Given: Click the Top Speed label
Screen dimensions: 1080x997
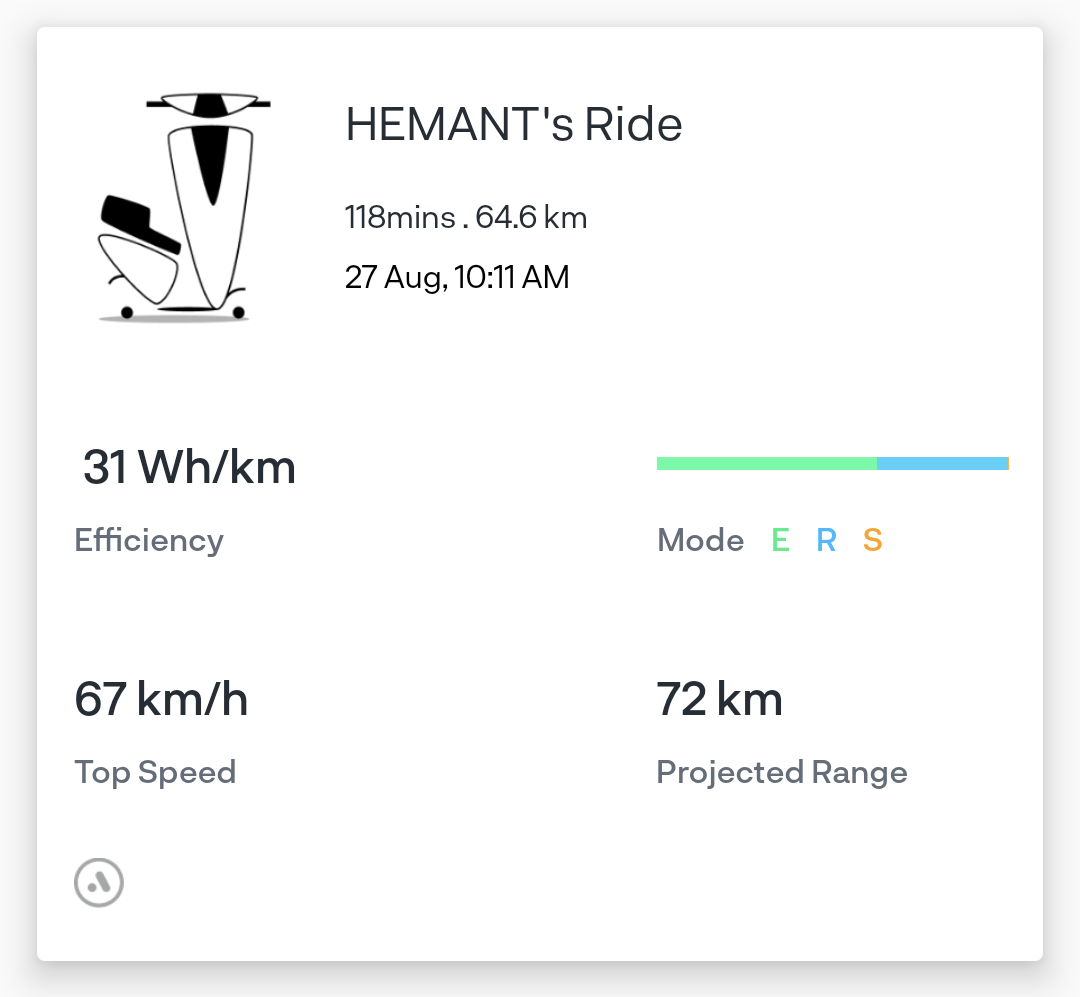Looking at the screenshot, I should (x=155, y=772).
